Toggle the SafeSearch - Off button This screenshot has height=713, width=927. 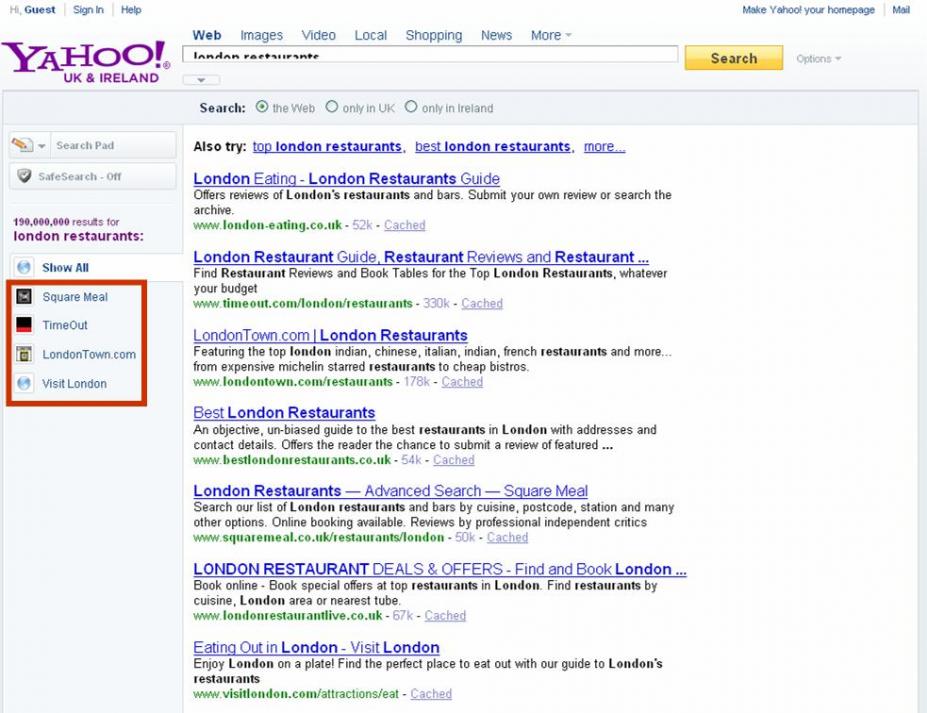pos(93,176)
